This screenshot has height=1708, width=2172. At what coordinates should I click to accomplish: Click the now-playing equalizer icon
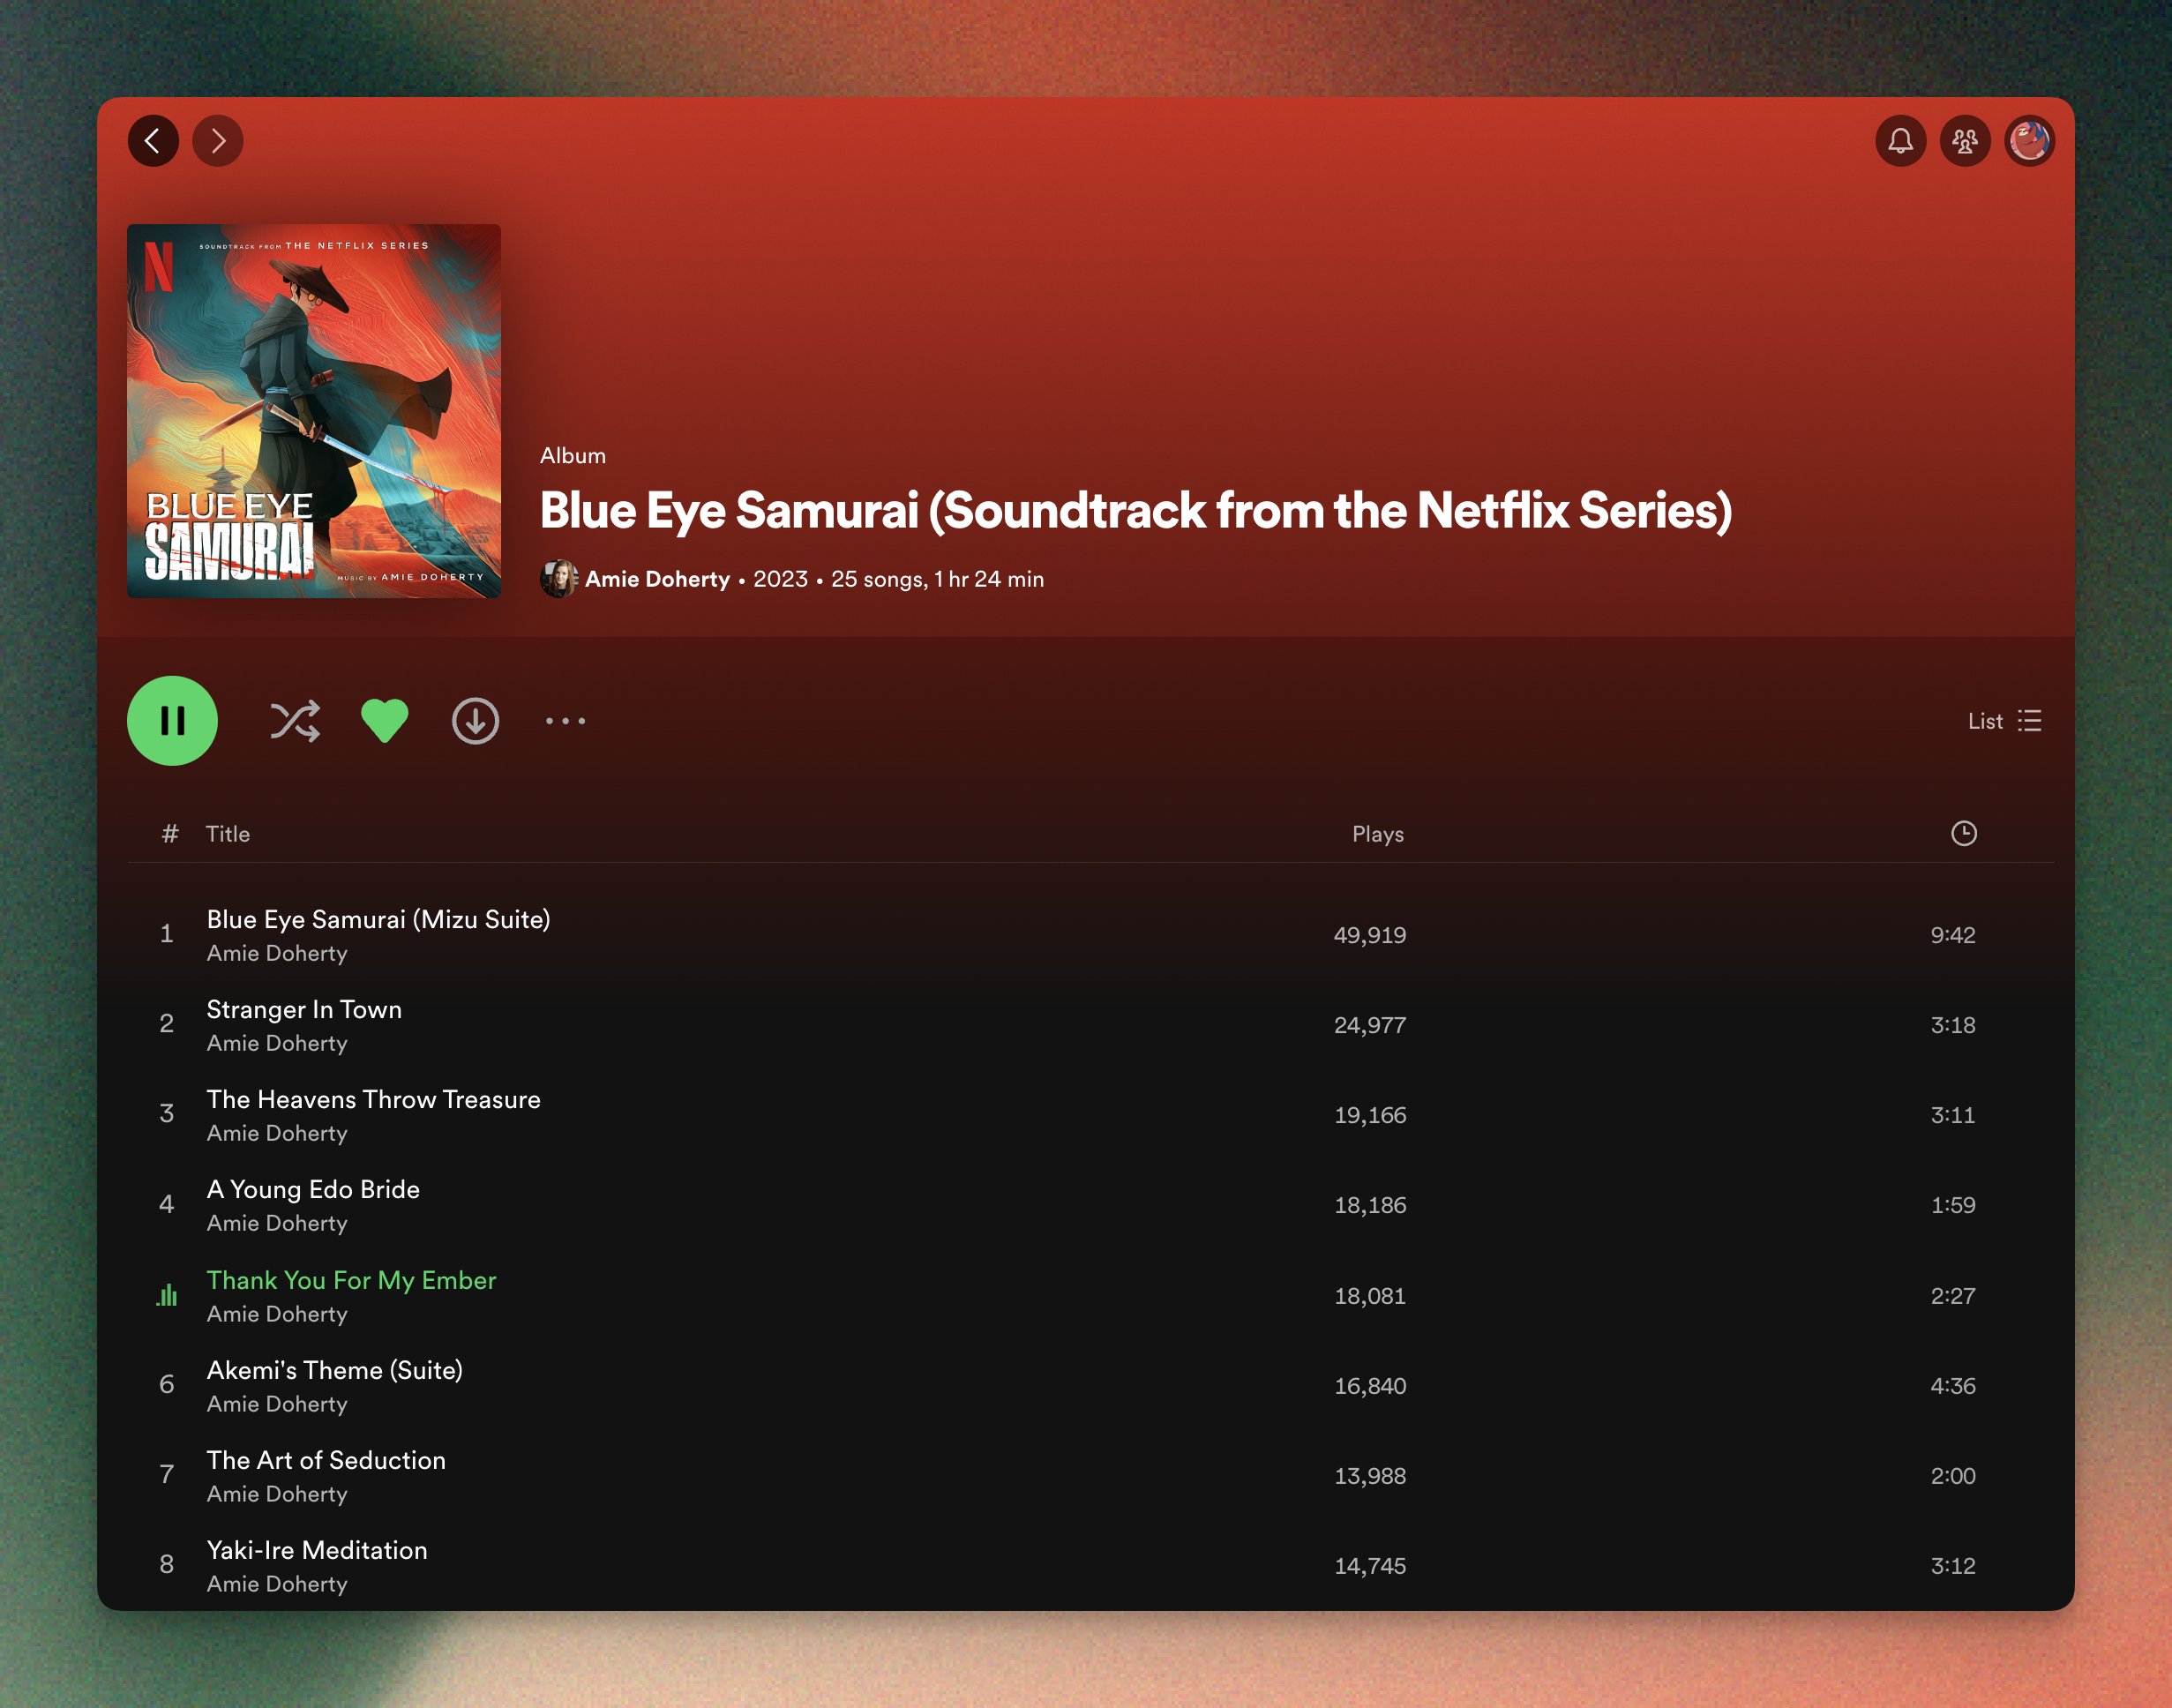[167, 1296]
